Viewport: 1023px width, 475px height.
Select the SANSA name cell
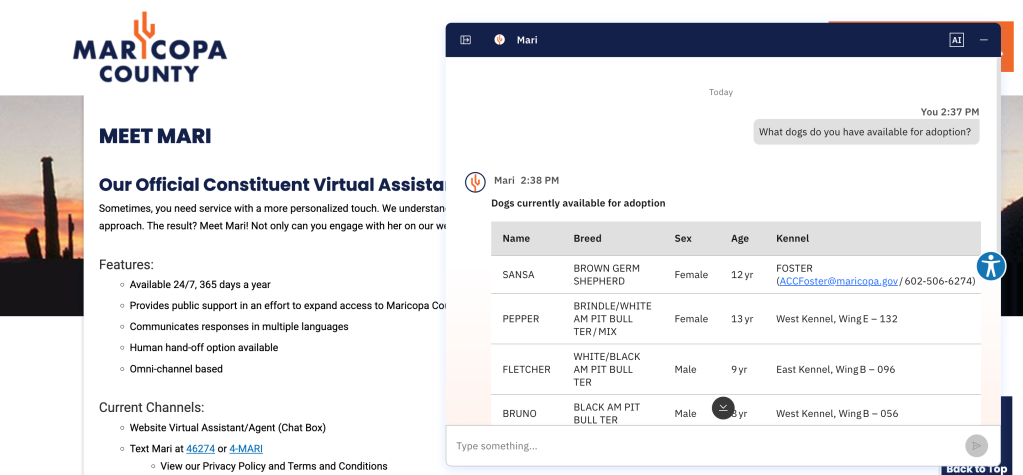pos(518,275)
